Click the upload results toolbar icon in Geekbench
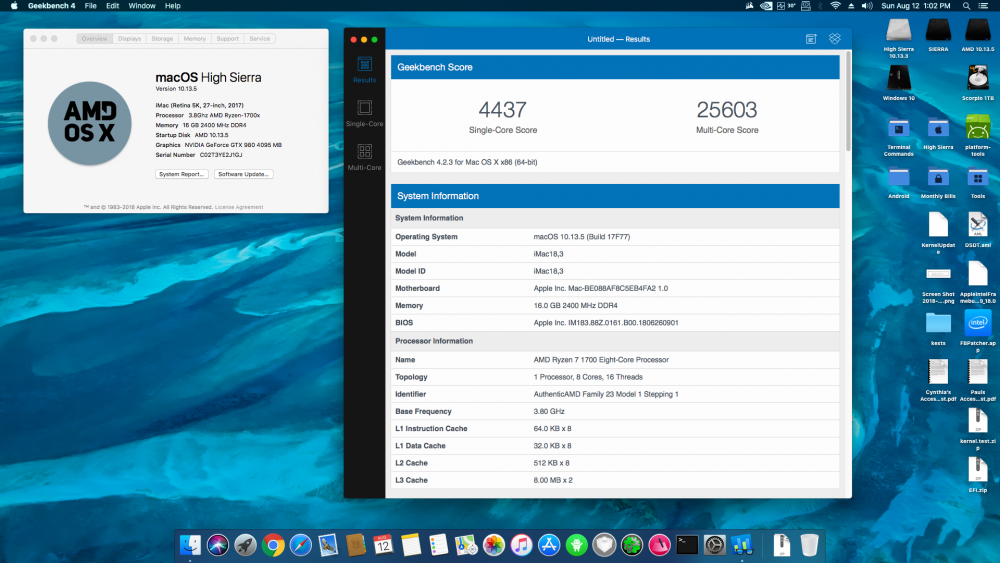Image resolution: width=1000 pixels, height=563 pixels. point(811,39)
